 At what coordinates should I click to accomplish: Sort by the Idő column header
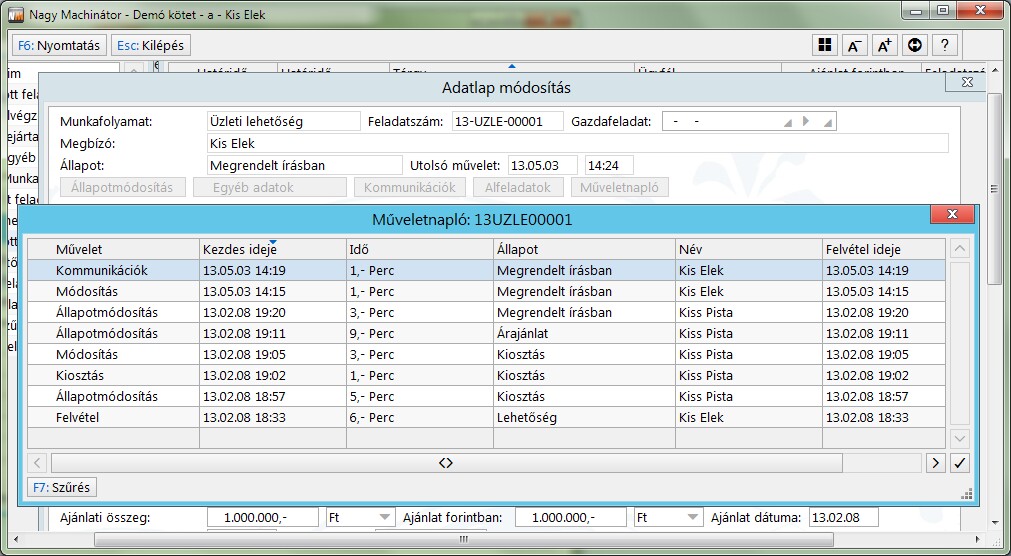pyautogui.click(x=420, y=249)
